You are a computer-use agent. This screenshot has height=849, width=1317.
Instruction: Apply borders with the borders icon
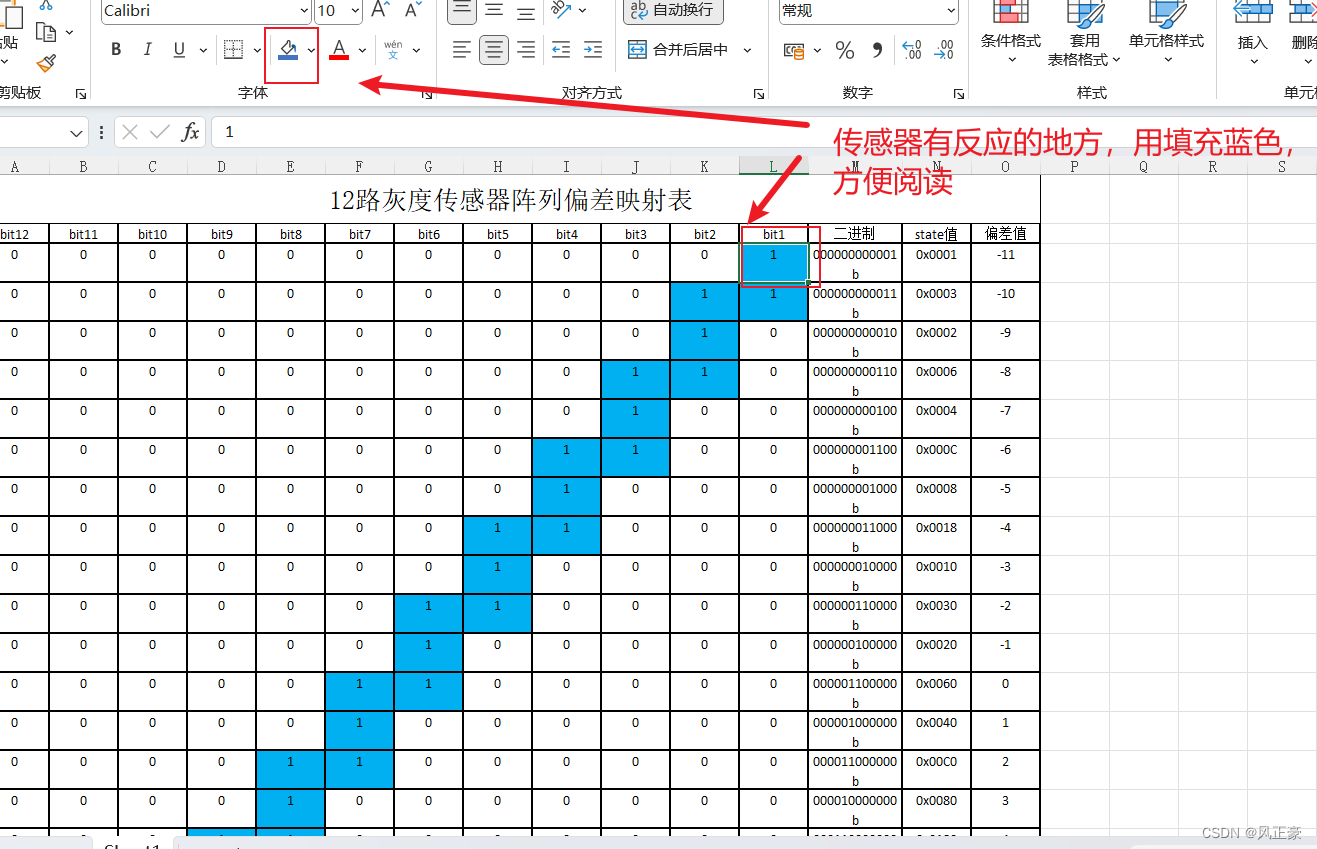(234, 50)
